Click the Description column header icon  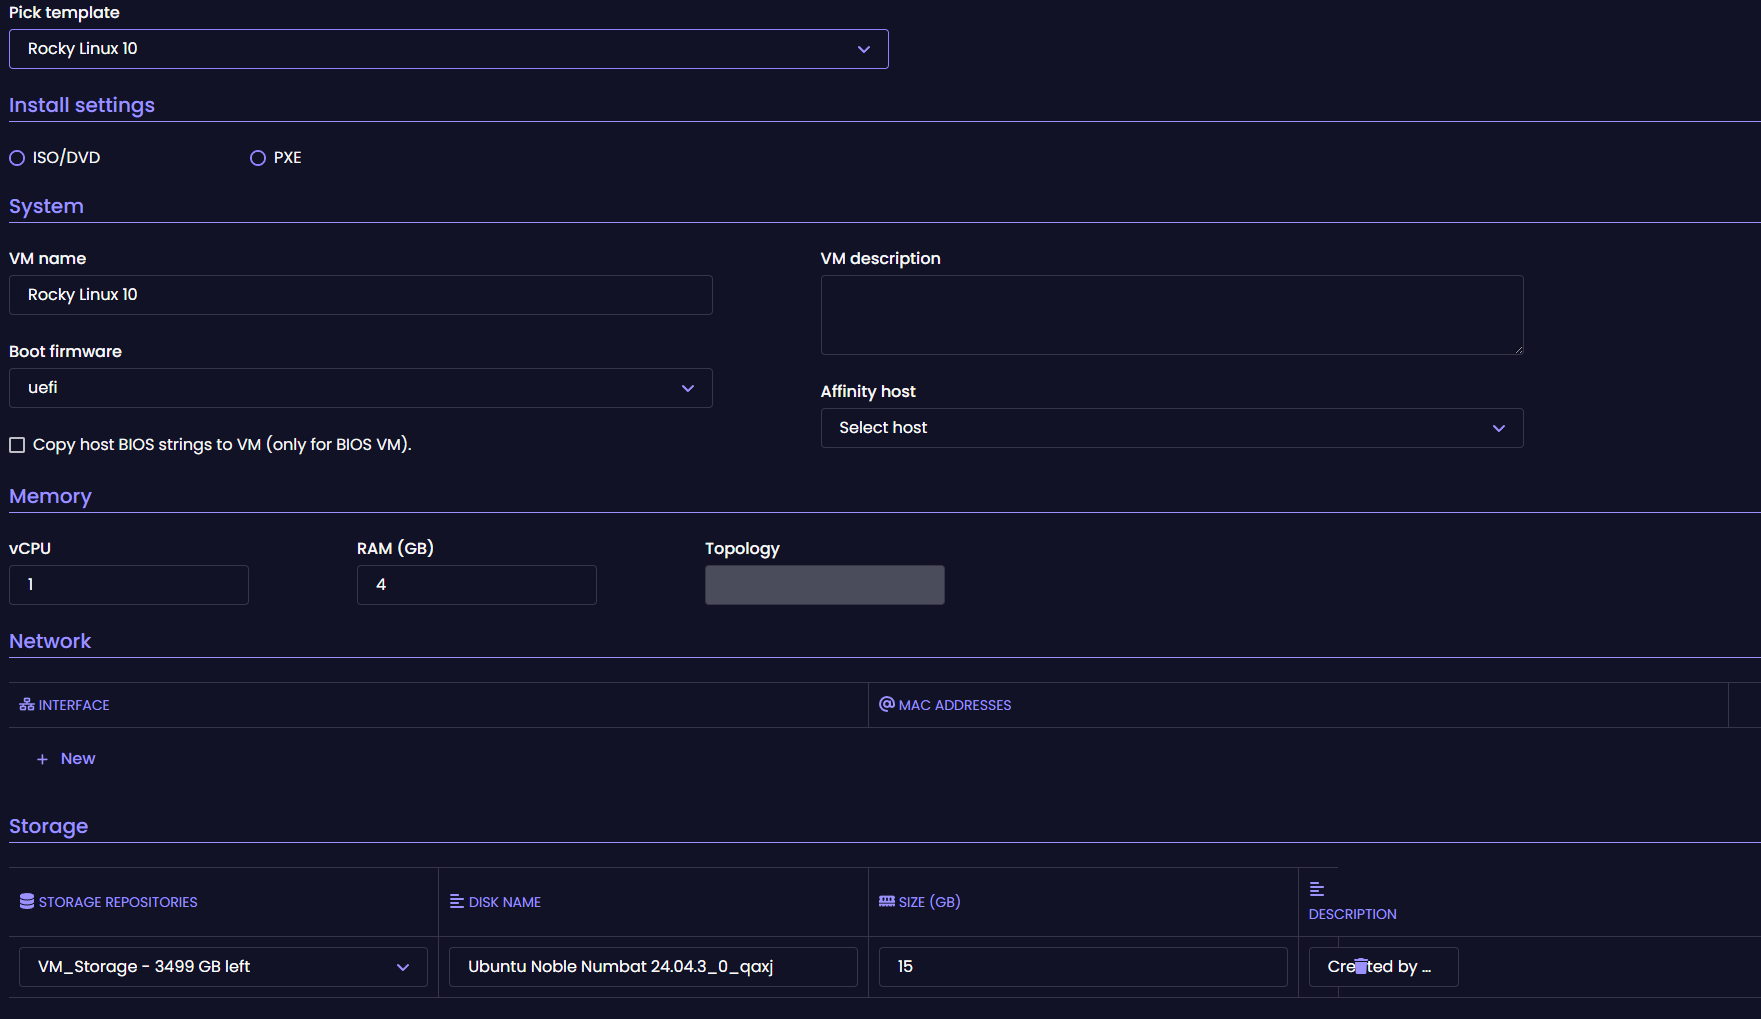point(1316,886)
